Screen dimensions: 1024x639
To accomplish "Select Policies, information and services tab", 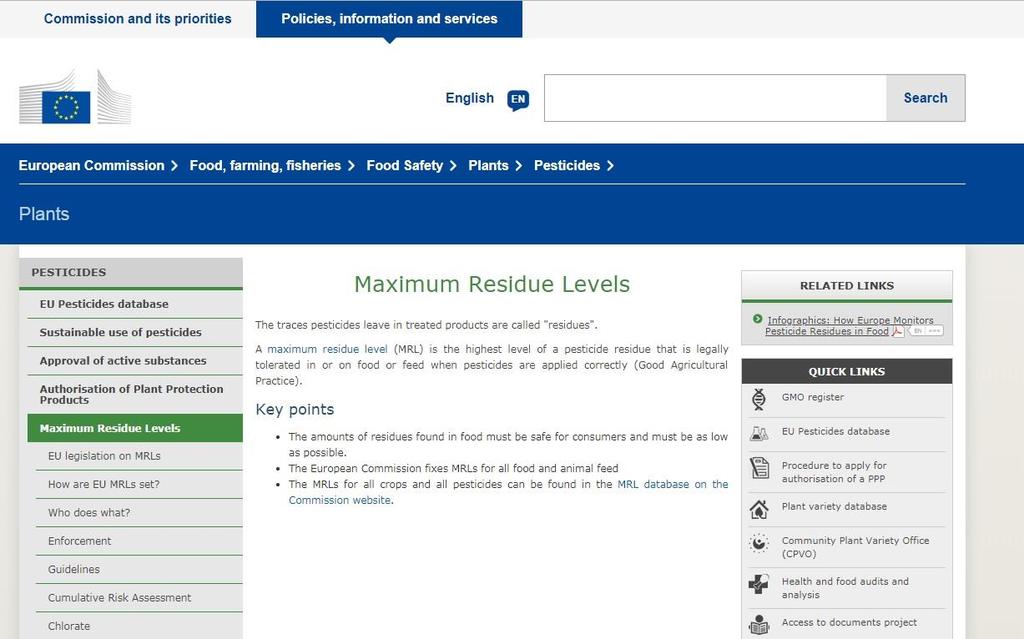I will (389, 19).
